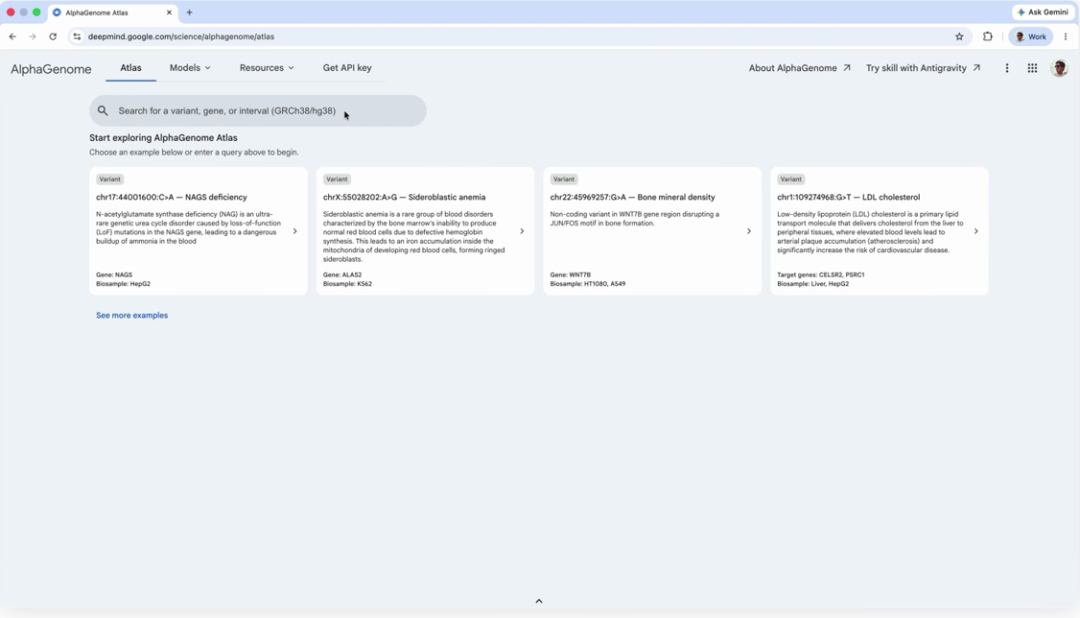Reload the page with the refresh icon
This screenshot has height=618, width=1080.
tap(52, 37)
